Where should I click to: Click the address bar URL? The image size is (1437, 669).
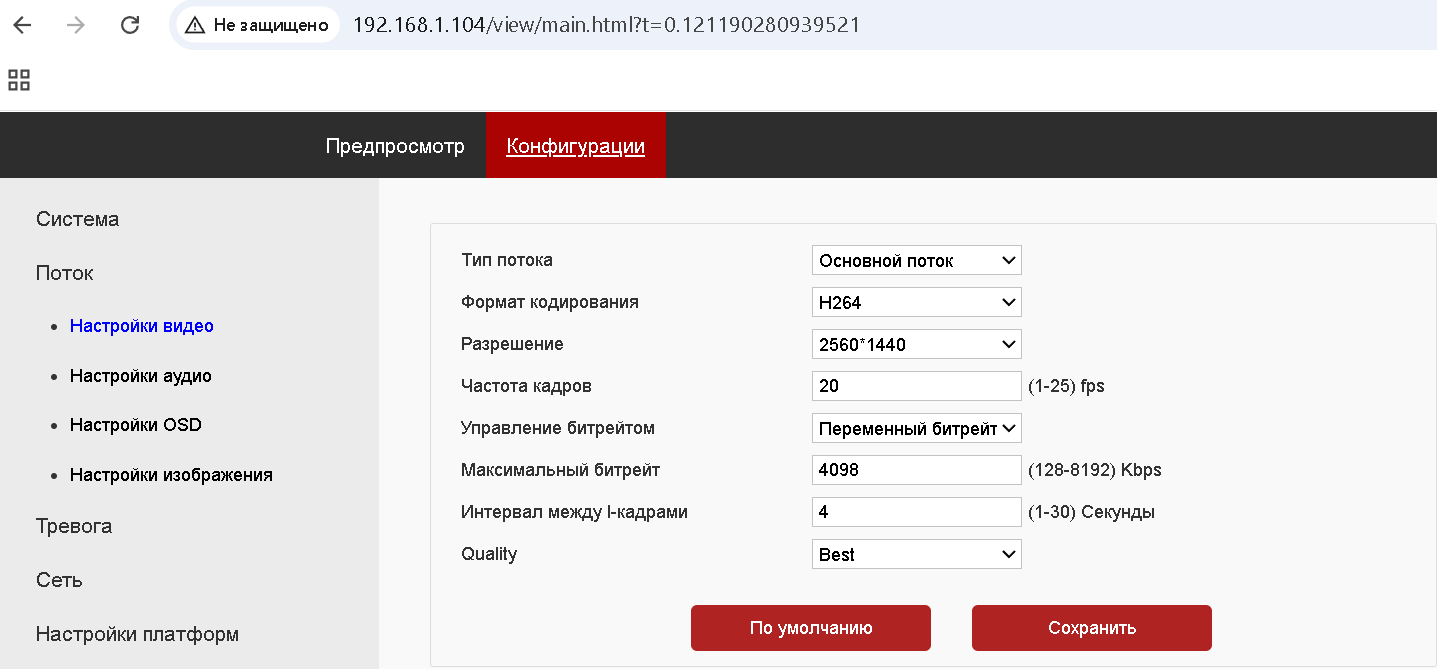[x=606, y=25]
